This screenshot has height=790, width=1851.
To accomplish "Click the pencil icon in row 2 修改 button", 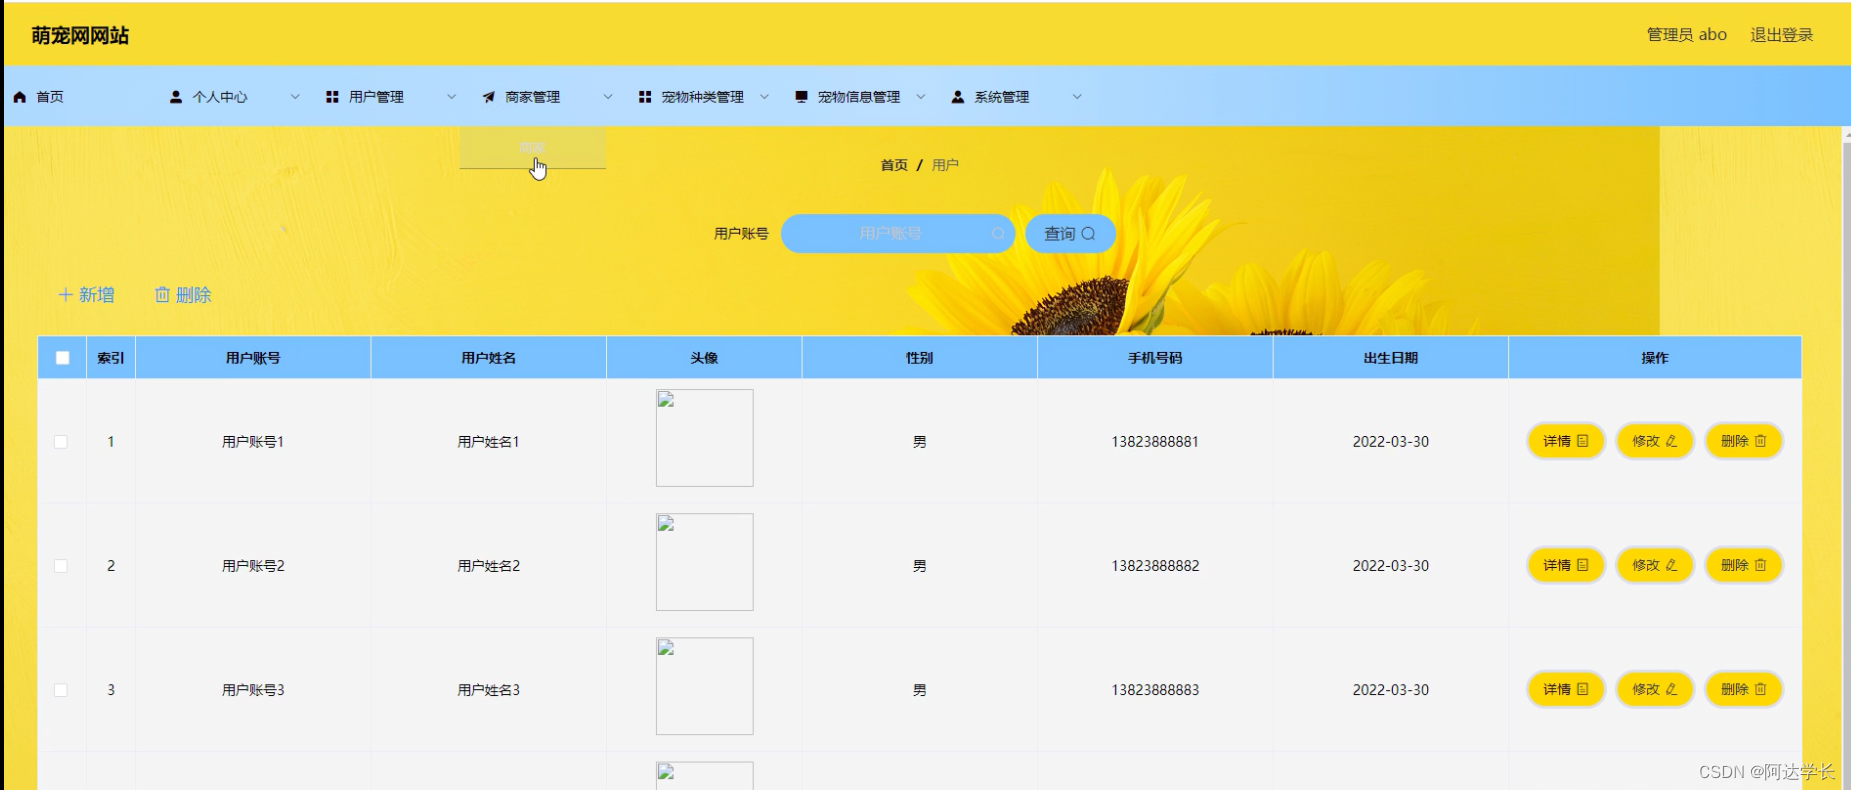I will point(1672,565).
